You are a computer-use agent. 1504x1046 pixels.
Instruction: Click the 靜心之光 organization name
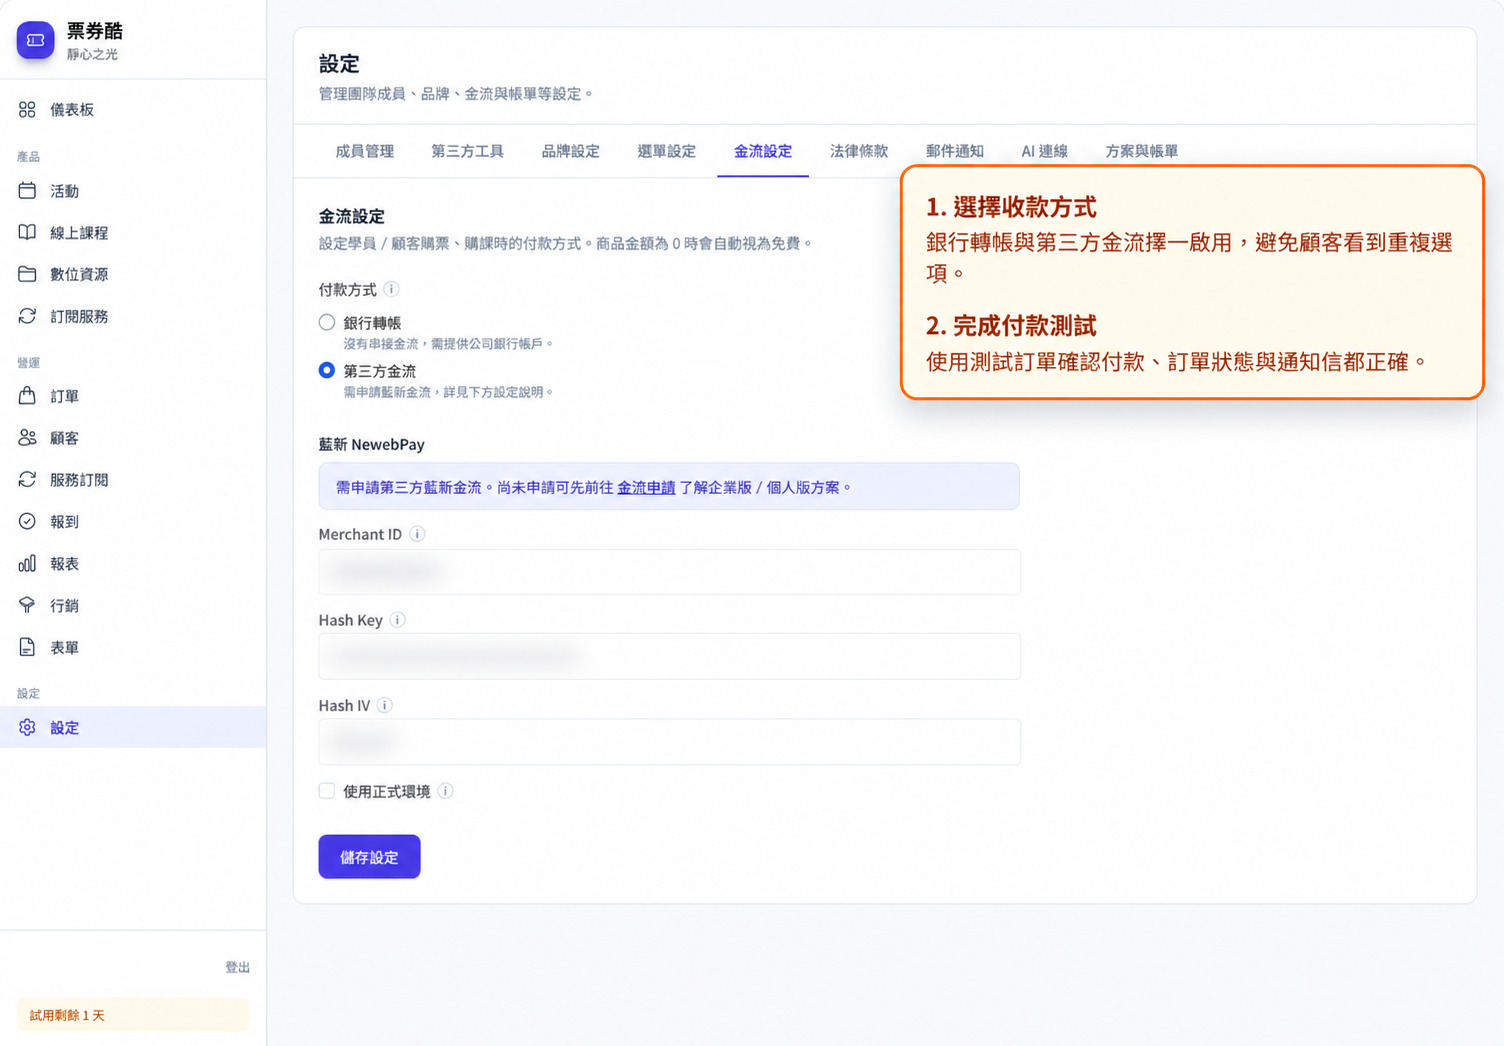(x=92, y=55)
